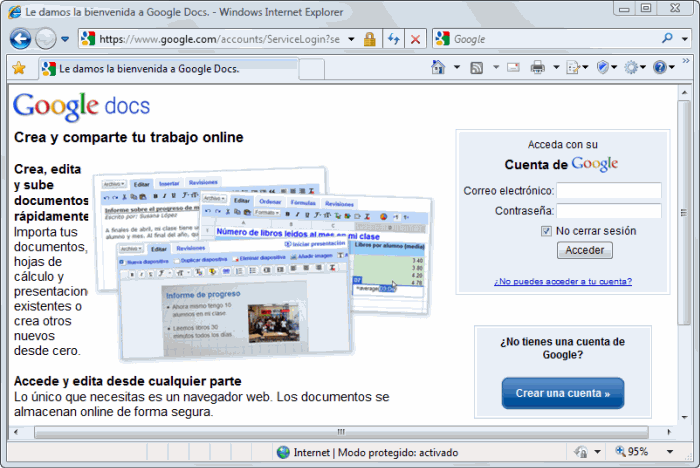Click the Read mail envelope icon
700x468 pixels.
[x=513, y=68]
